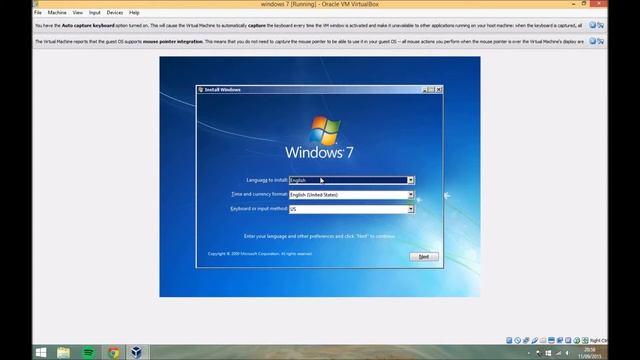
Task: Open the View menu
Action: tap(78, 13)
